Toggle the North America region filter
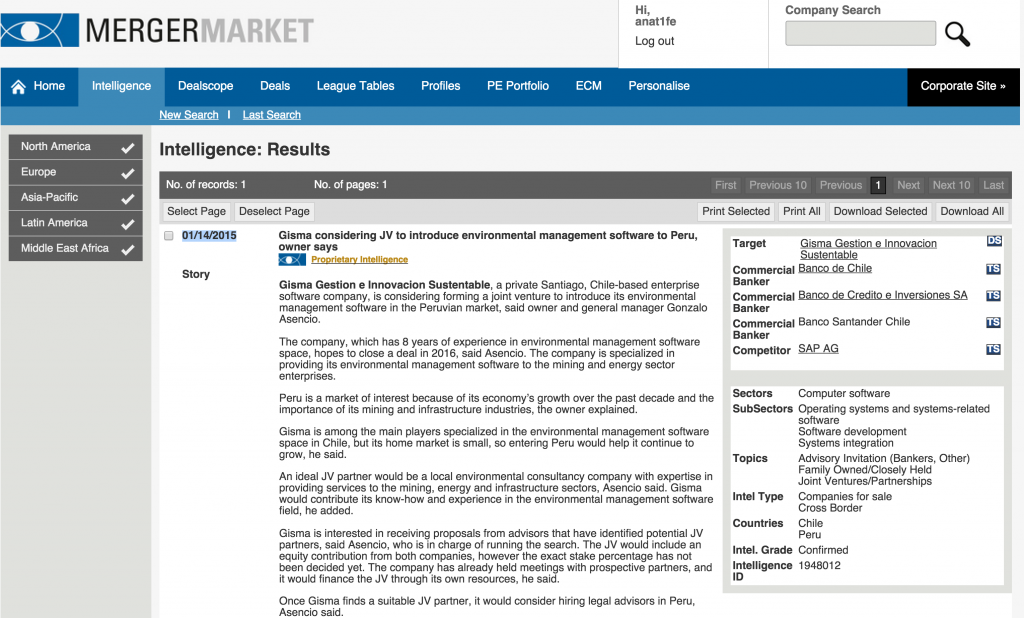 [x=76, y=147]
